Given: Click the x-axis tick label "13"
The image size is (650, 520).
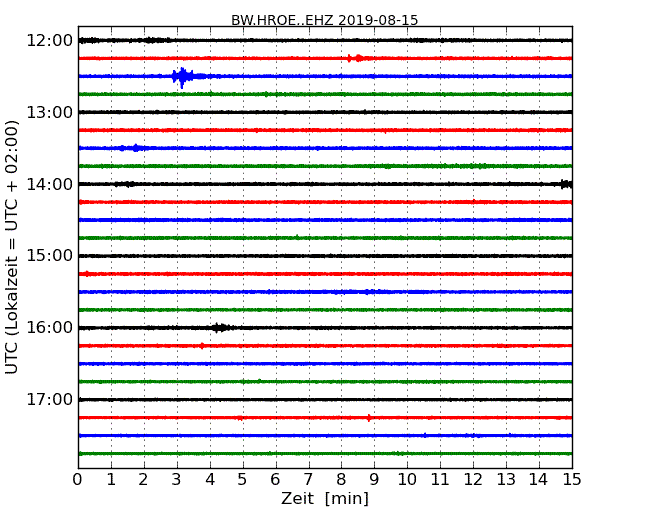Looking at the screenshot, I should [506, 480].
